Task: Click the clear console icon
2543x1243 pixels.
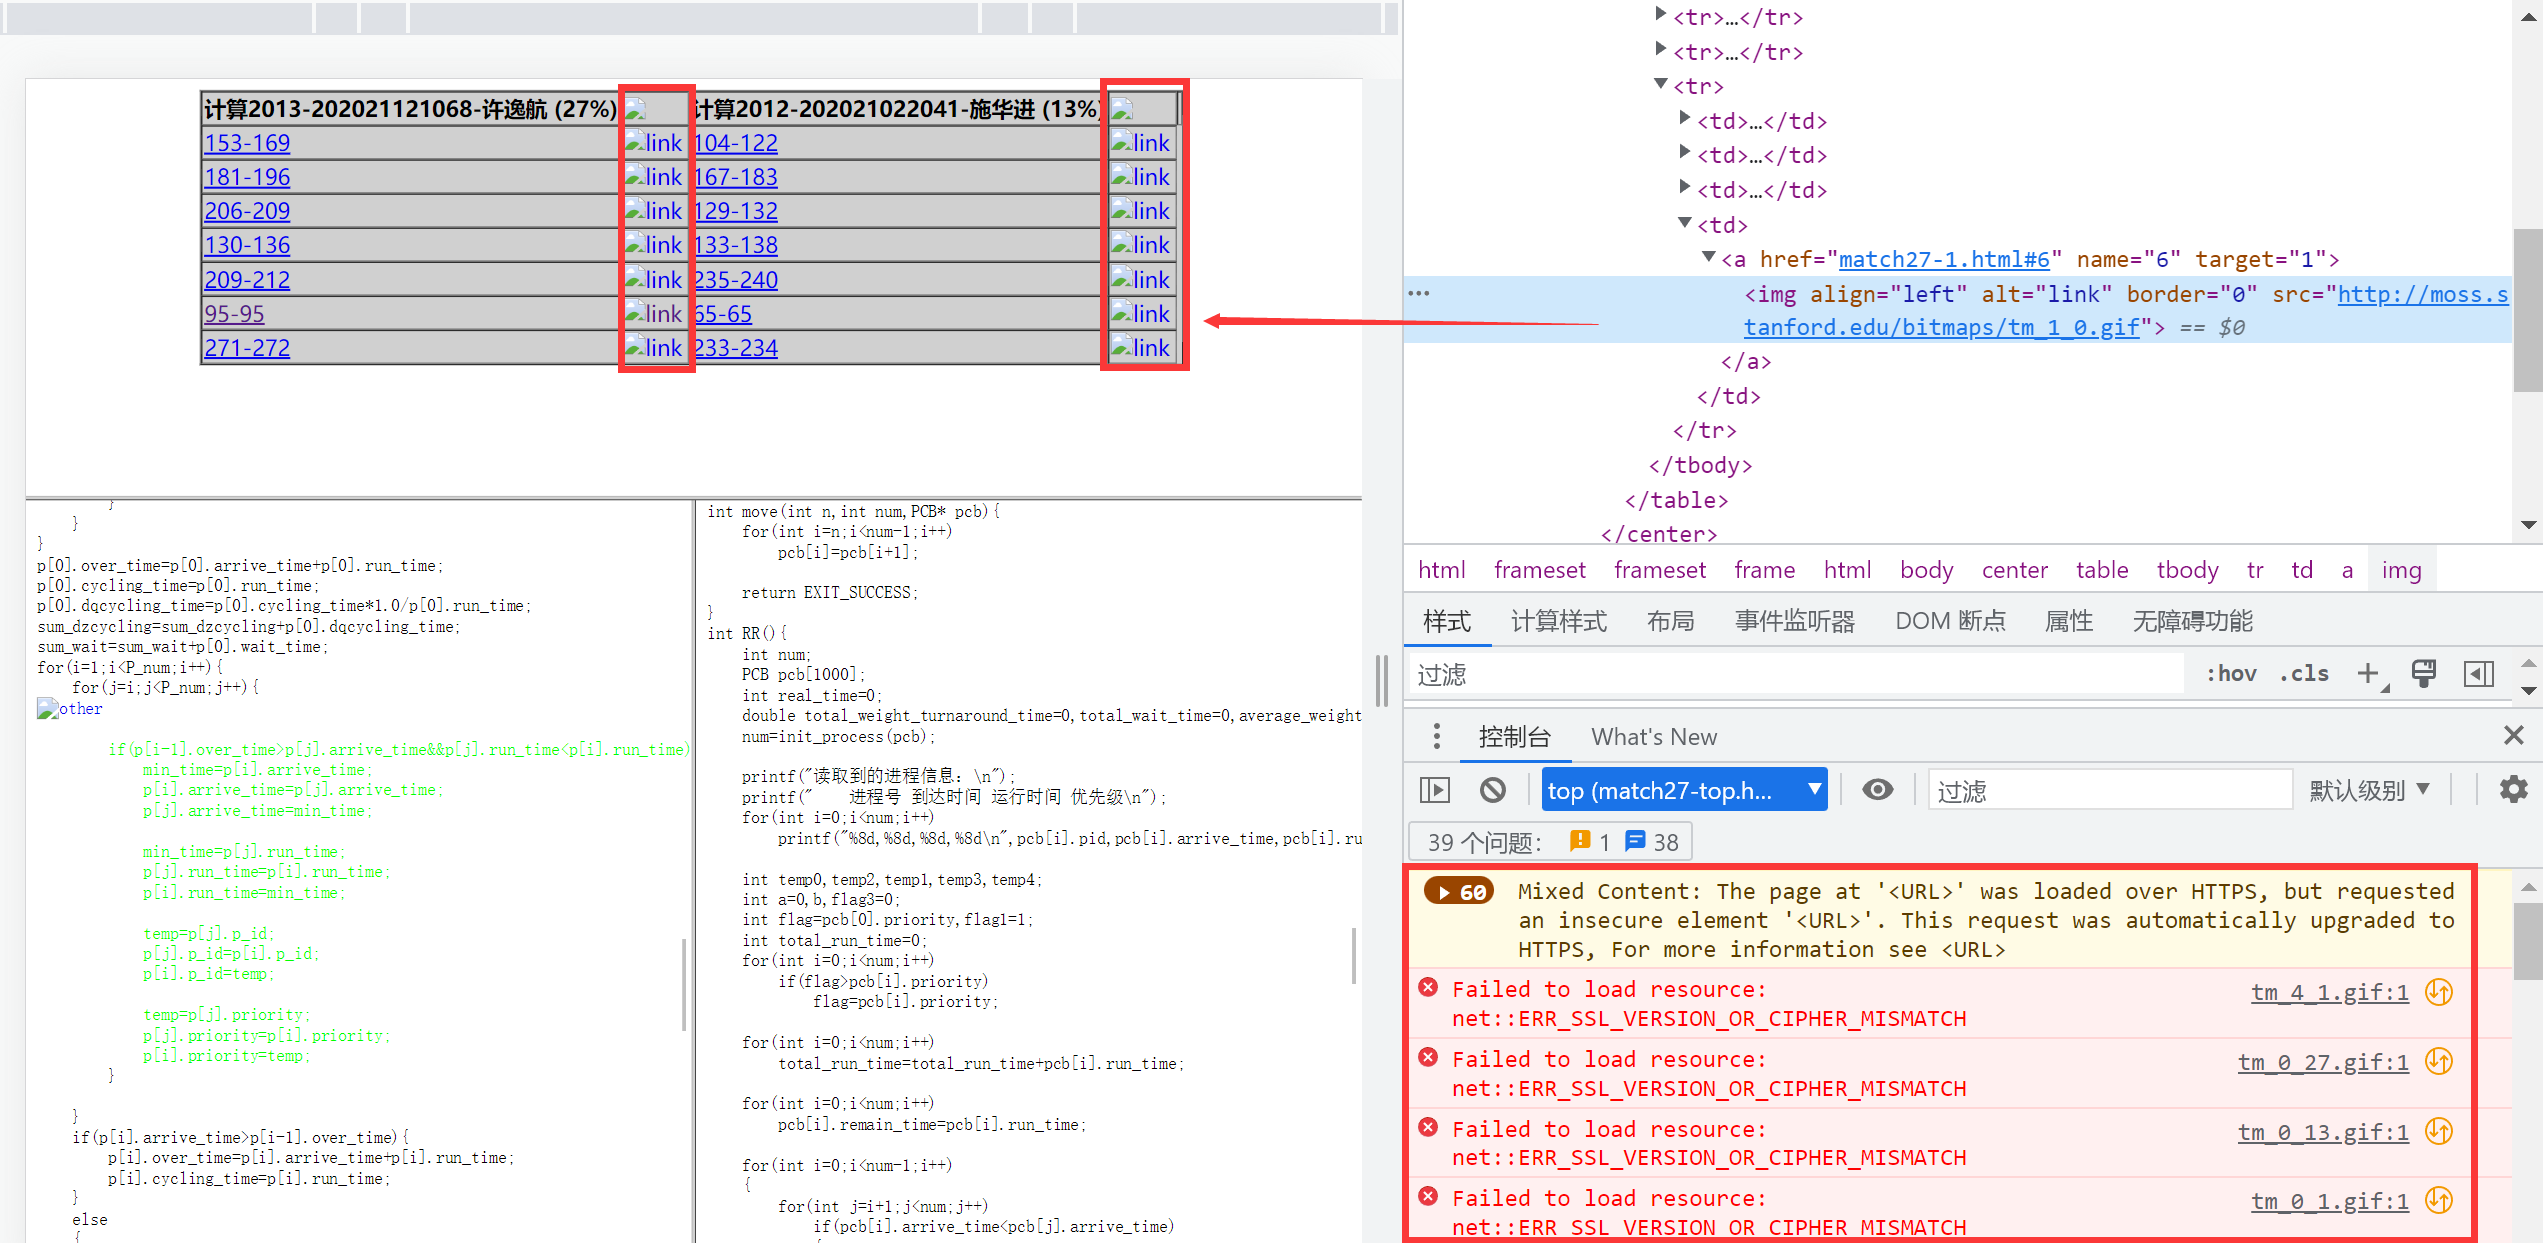Action: pyautogui.click(x=1492, y=790)
